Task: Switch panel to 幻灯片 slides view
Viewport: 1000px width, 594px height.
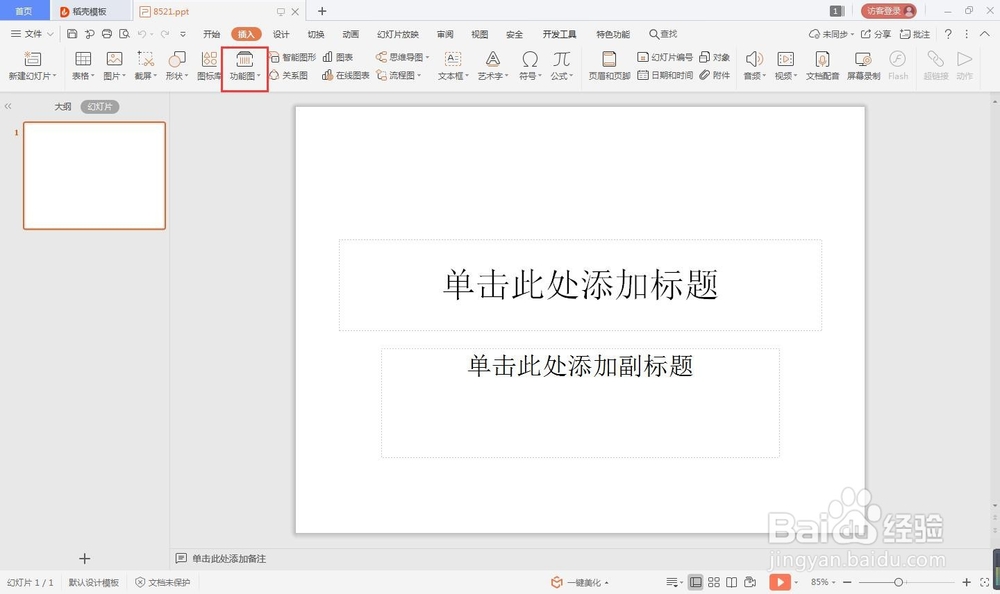Action: click(x=99, y=107)
